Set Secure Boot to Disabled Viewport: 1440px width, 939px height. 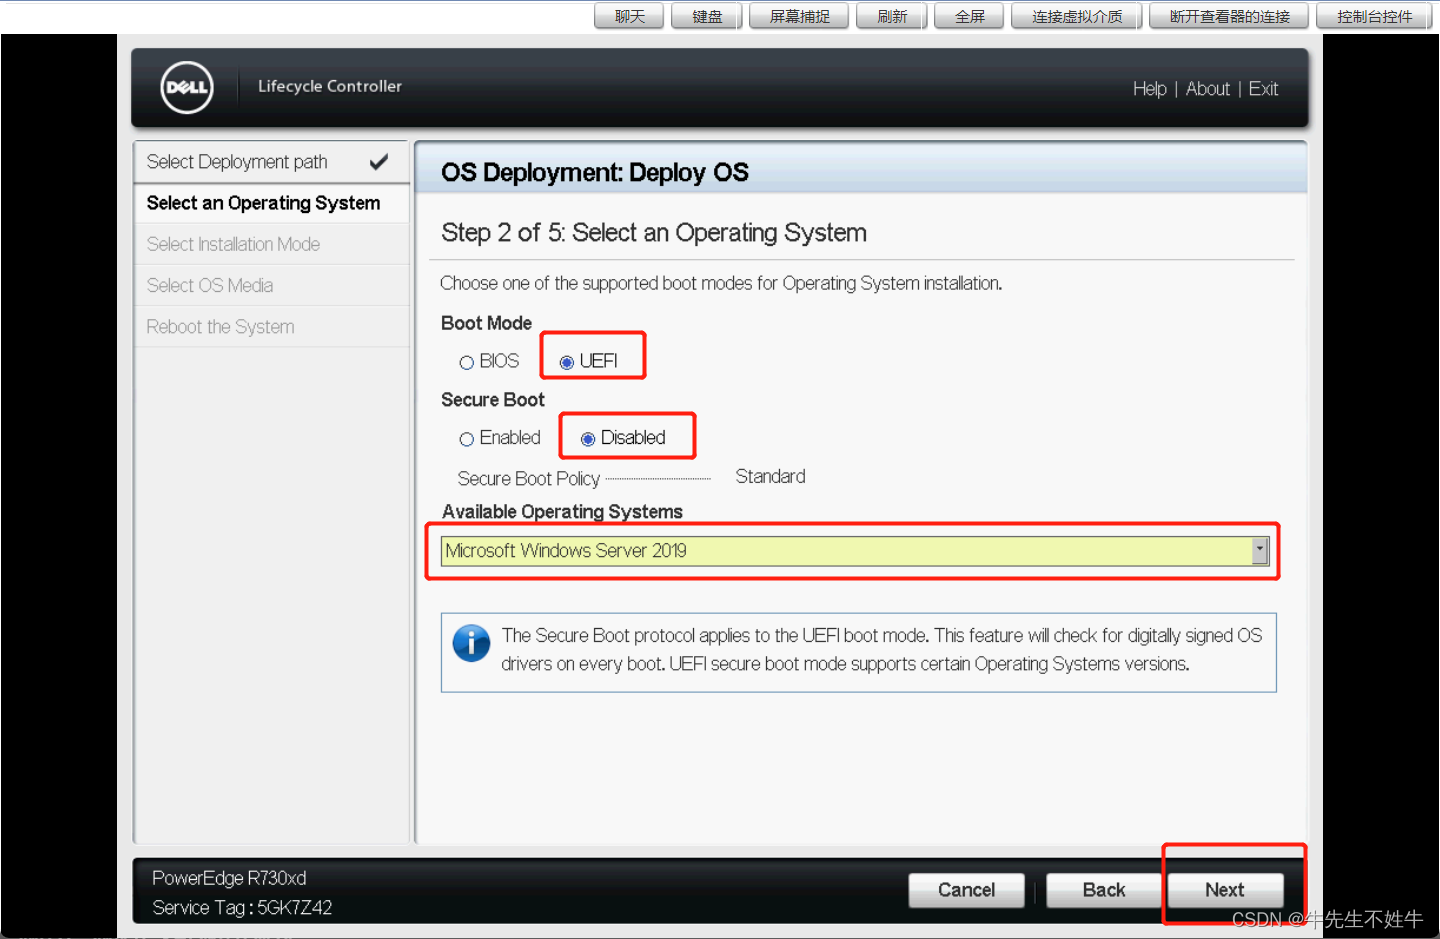588,439
